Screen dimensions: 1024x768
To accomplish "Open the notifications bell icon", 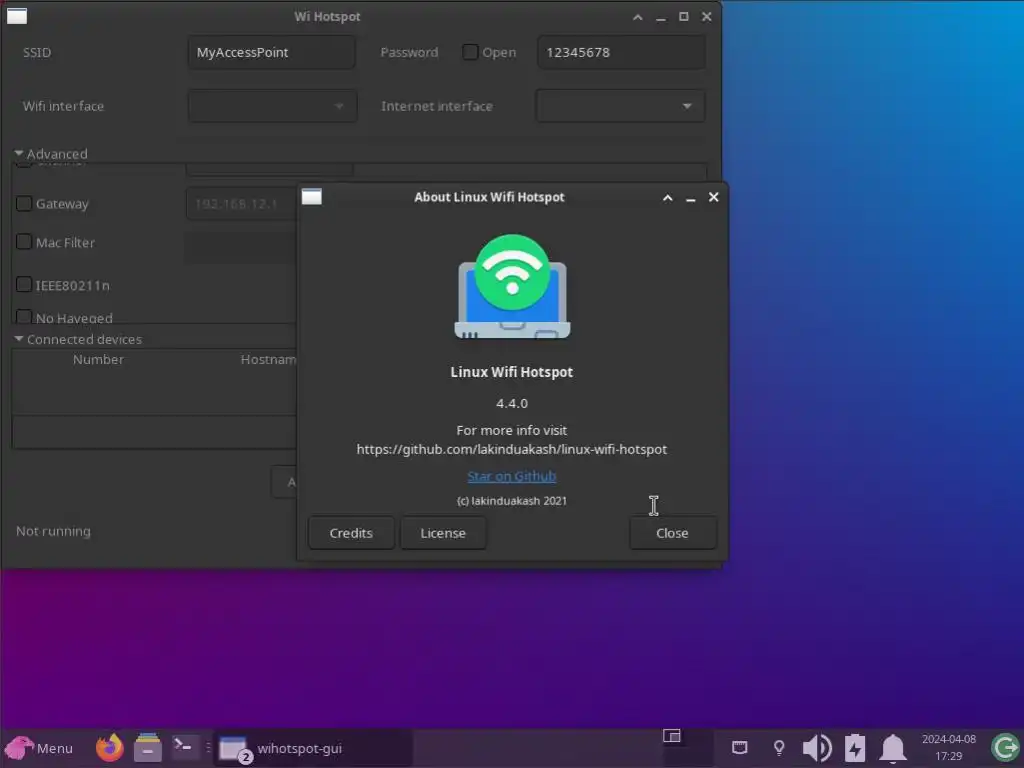I will click(893, 748).
